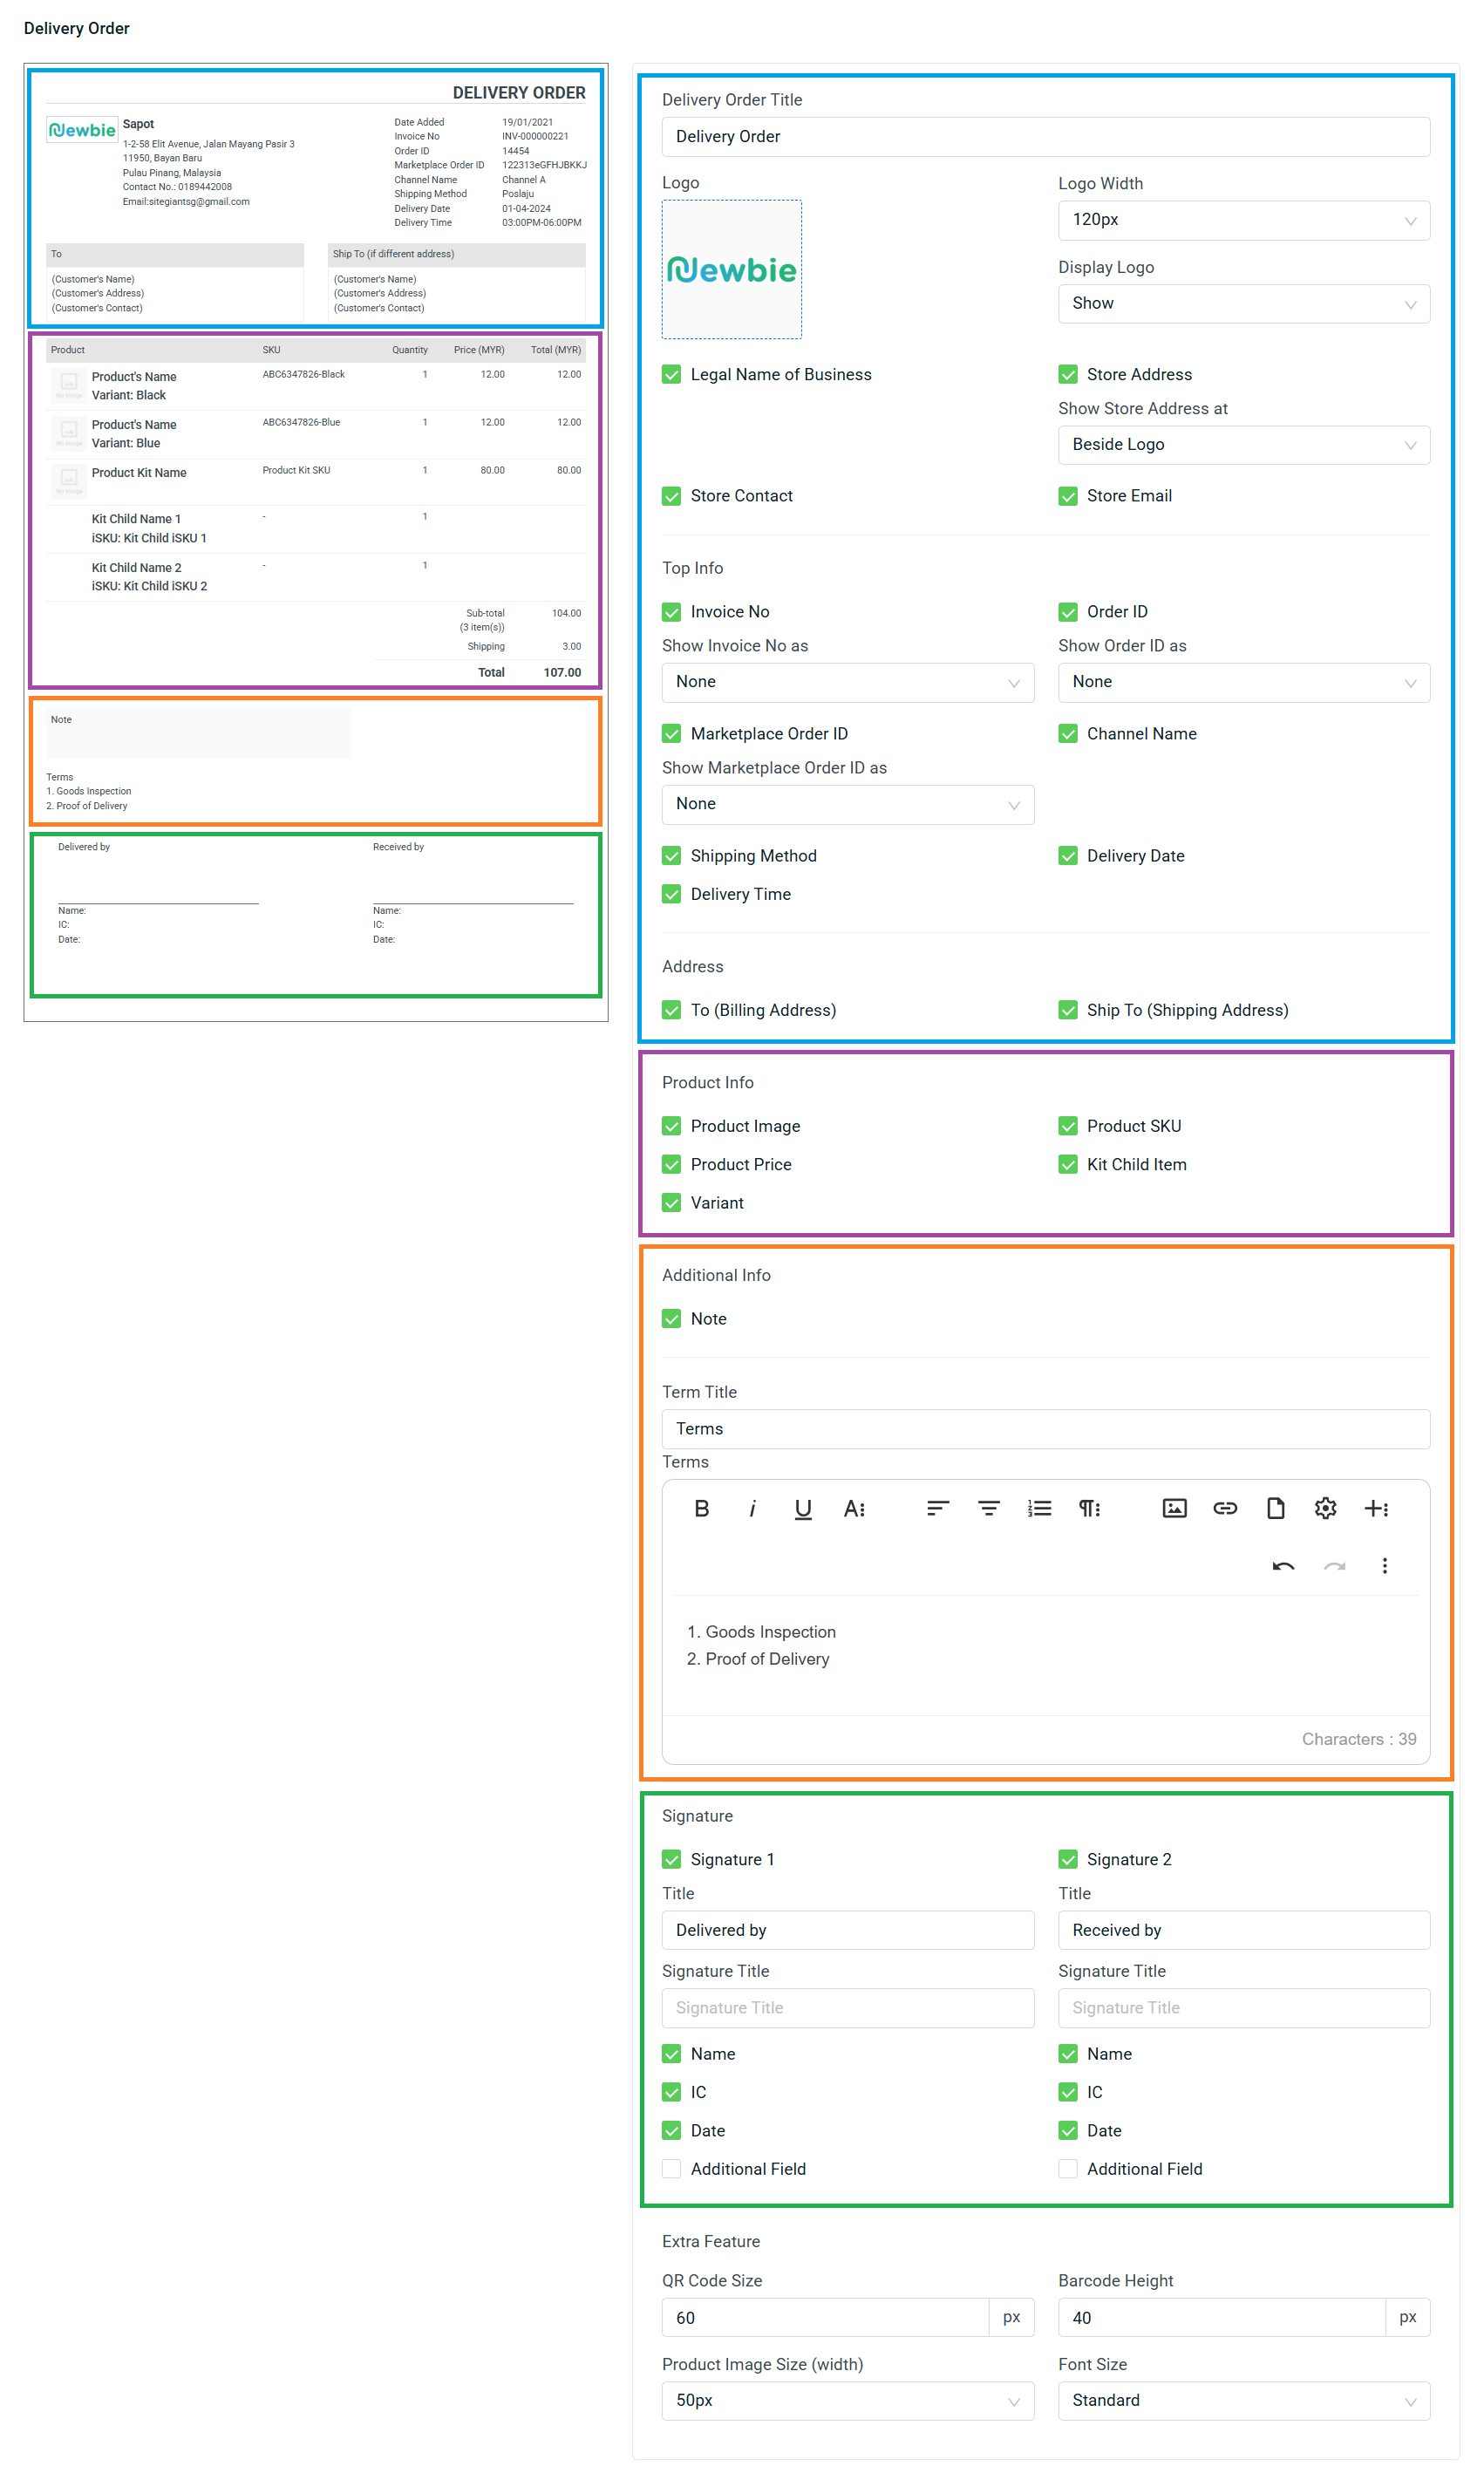Underline text in Terms editor
The image size is (1484, 2480).
tap(802, 1508)
